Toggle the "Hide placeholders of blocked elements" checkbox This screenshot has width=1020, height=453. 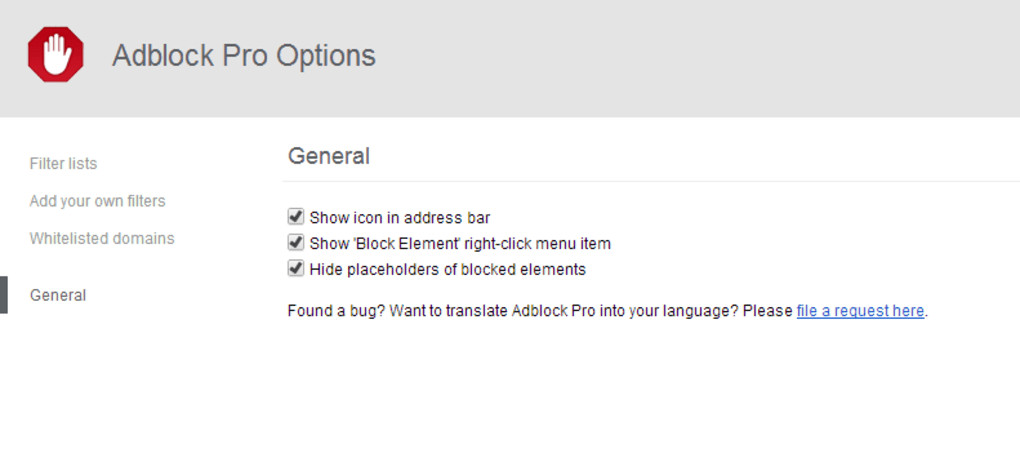point(295,268)
